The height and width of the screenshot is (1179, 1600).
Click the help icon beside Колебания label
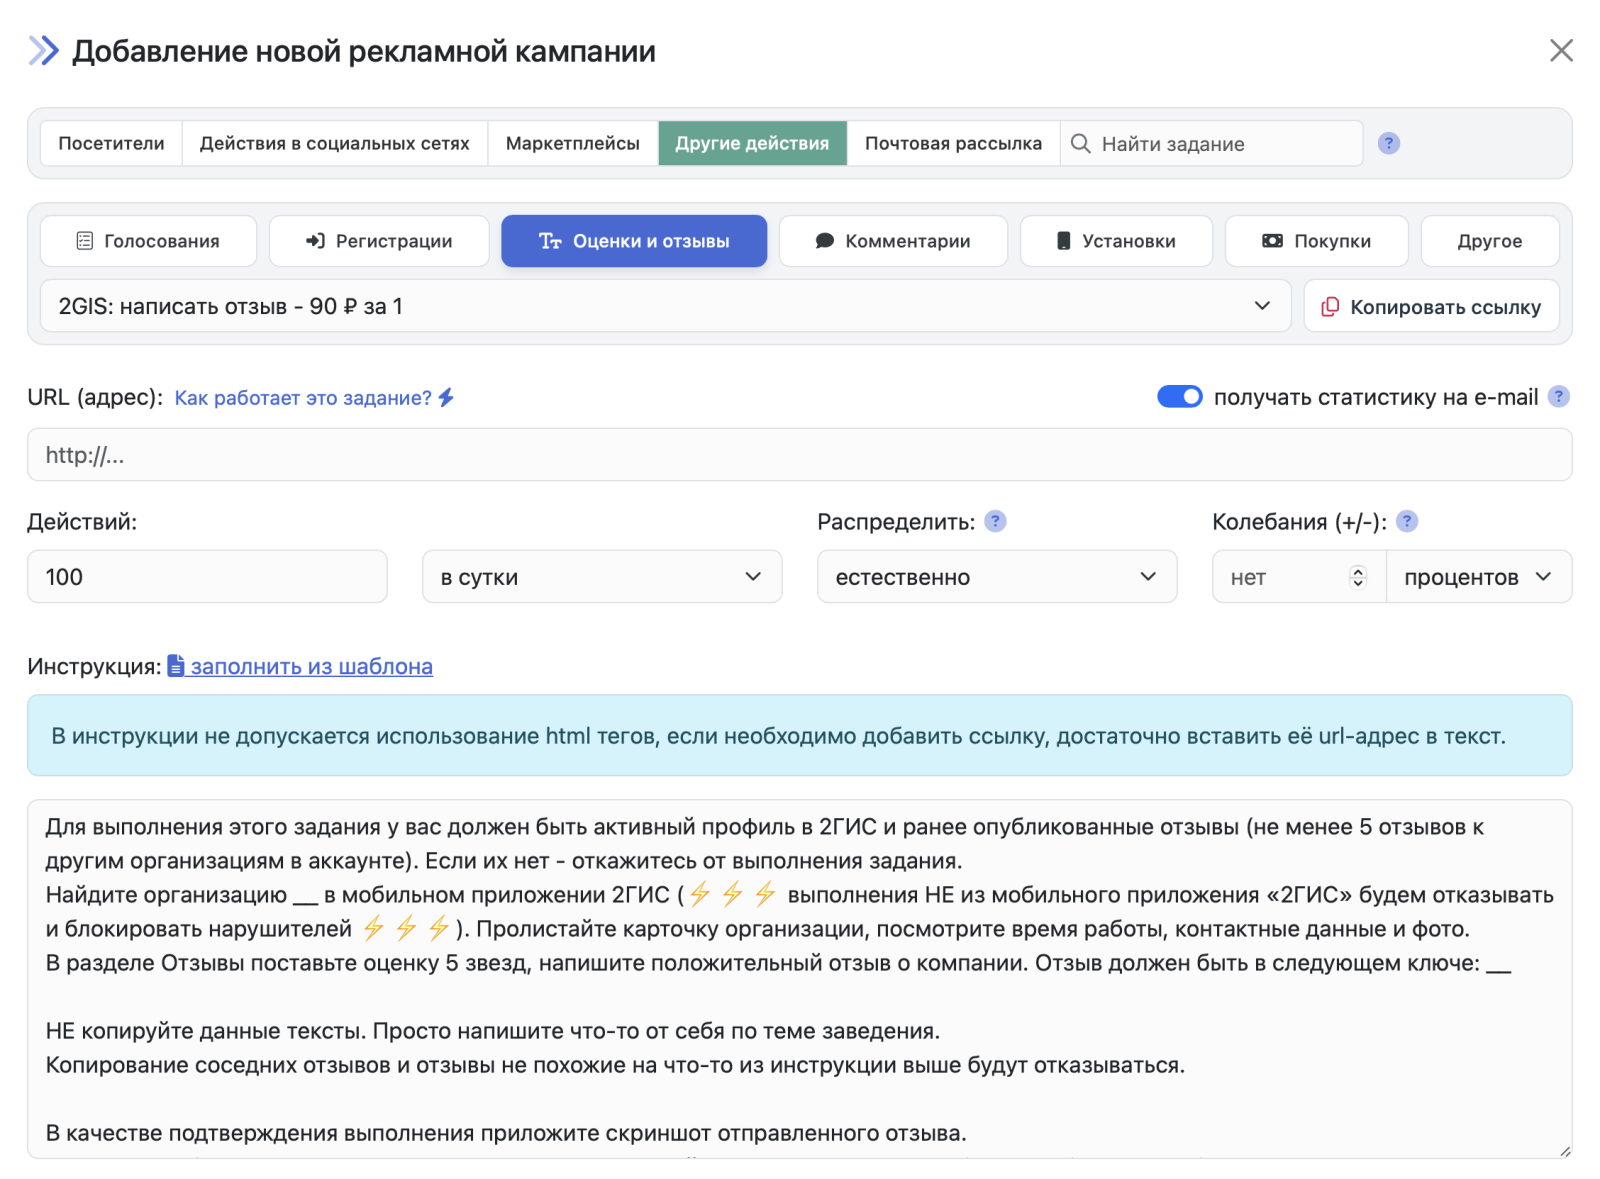[x=1407, y=521]
